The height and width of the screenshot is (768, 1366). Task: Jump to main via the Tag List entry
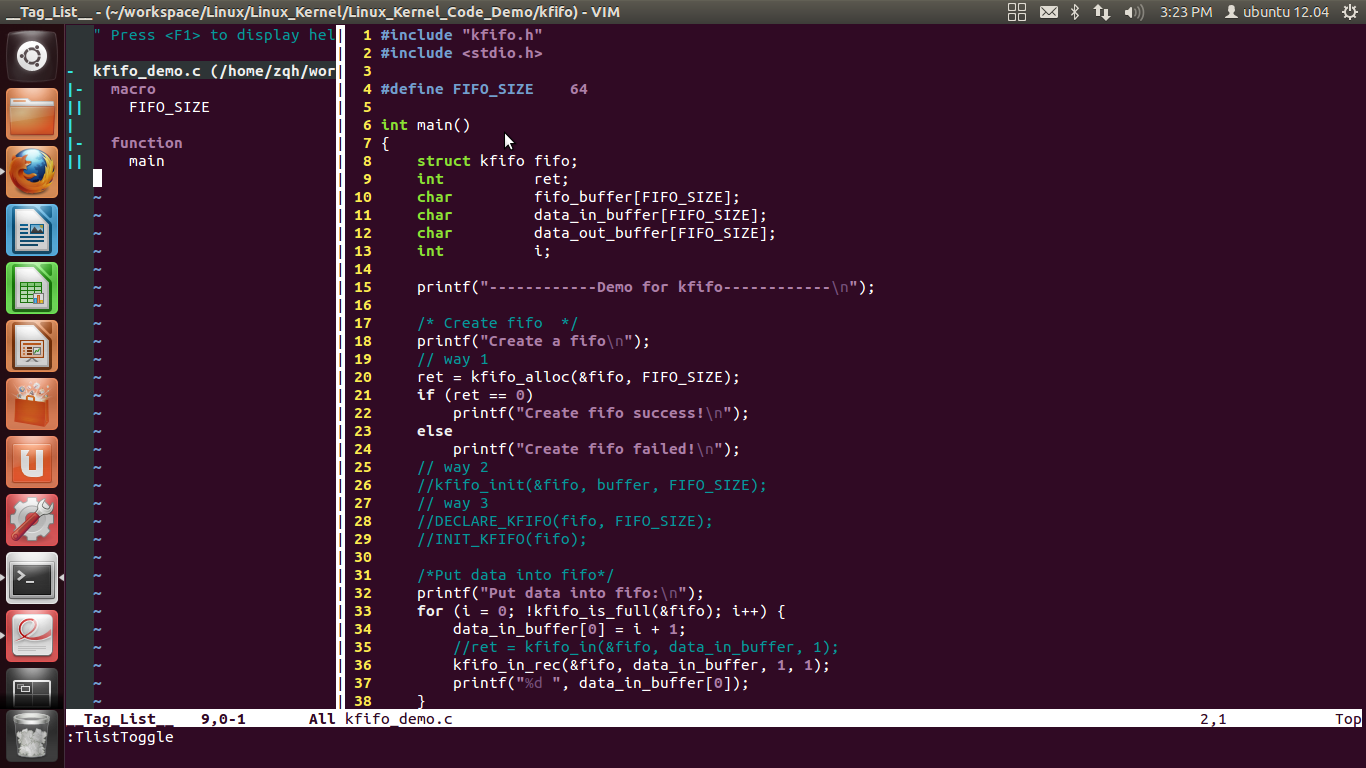click(146, 161)
